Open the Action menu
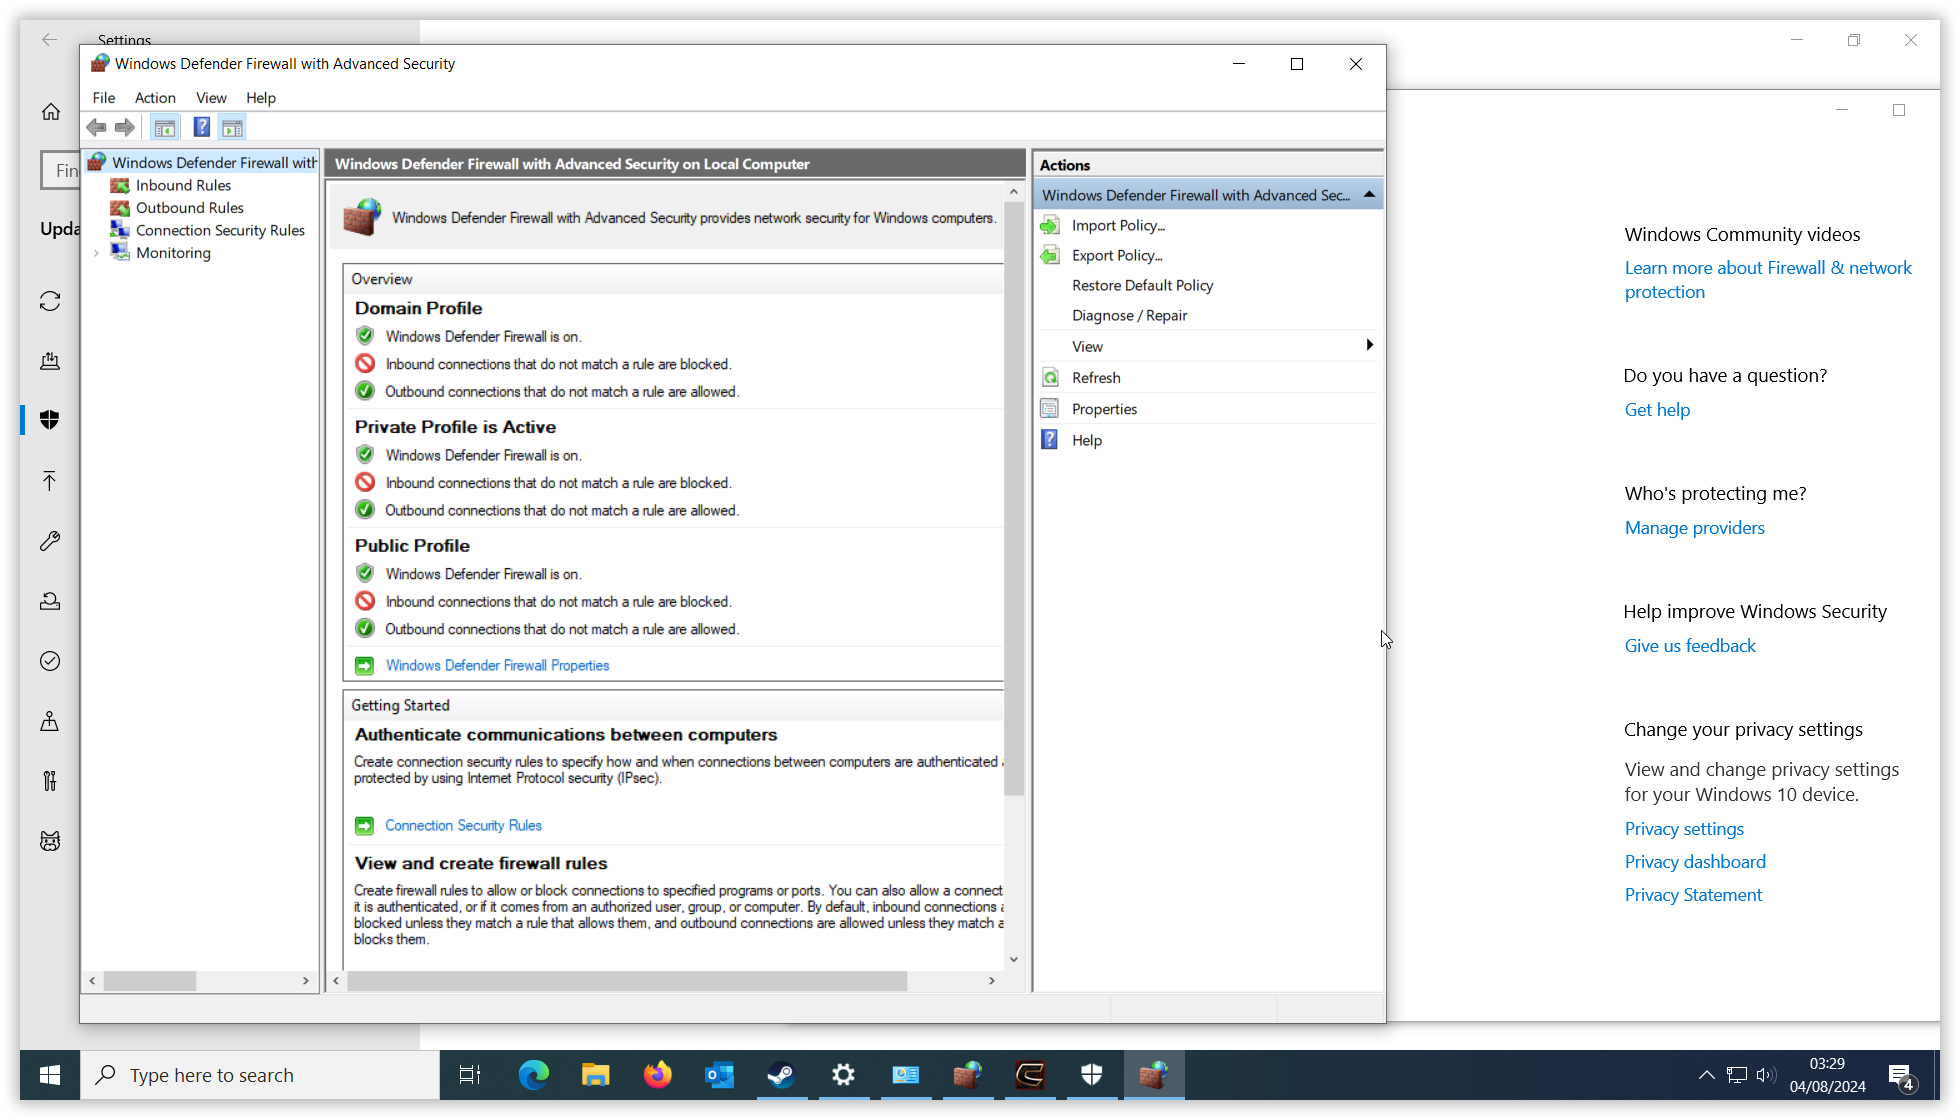This screenshot has height=1120, width=1960. click(155, 97)
